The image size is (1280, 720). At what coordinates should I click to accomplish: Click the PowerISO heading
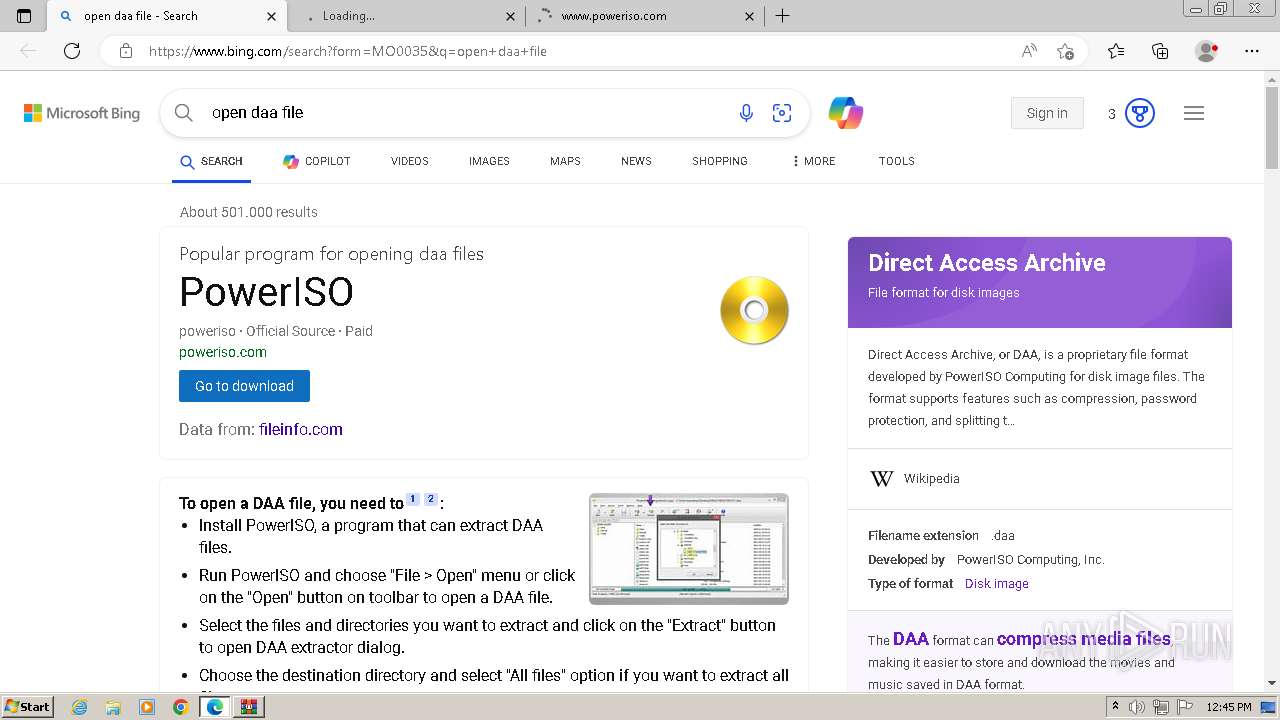266,292
